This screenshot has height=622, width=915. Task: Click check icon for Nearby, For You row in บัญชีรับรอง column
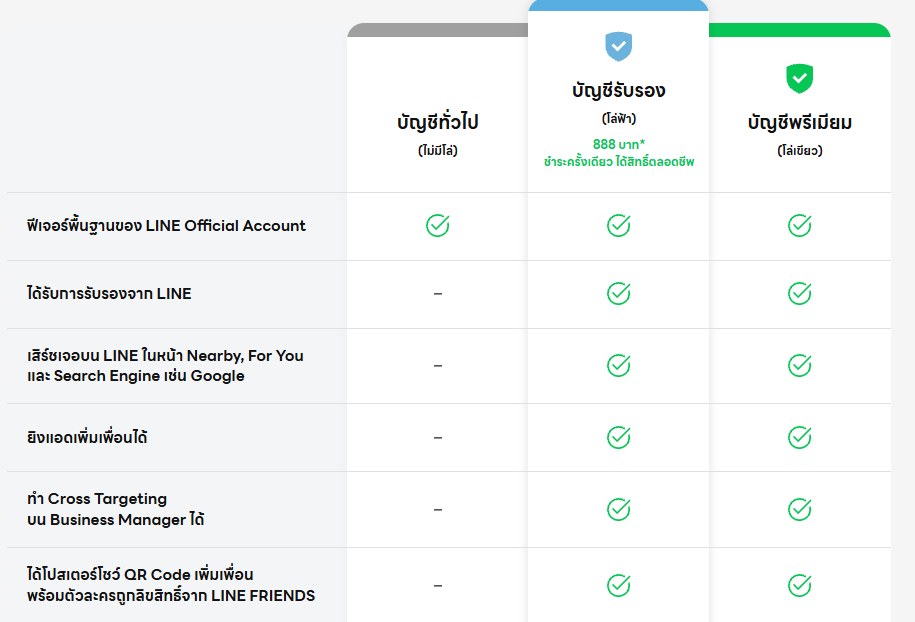pyautogui.click(x=619, y=365)
